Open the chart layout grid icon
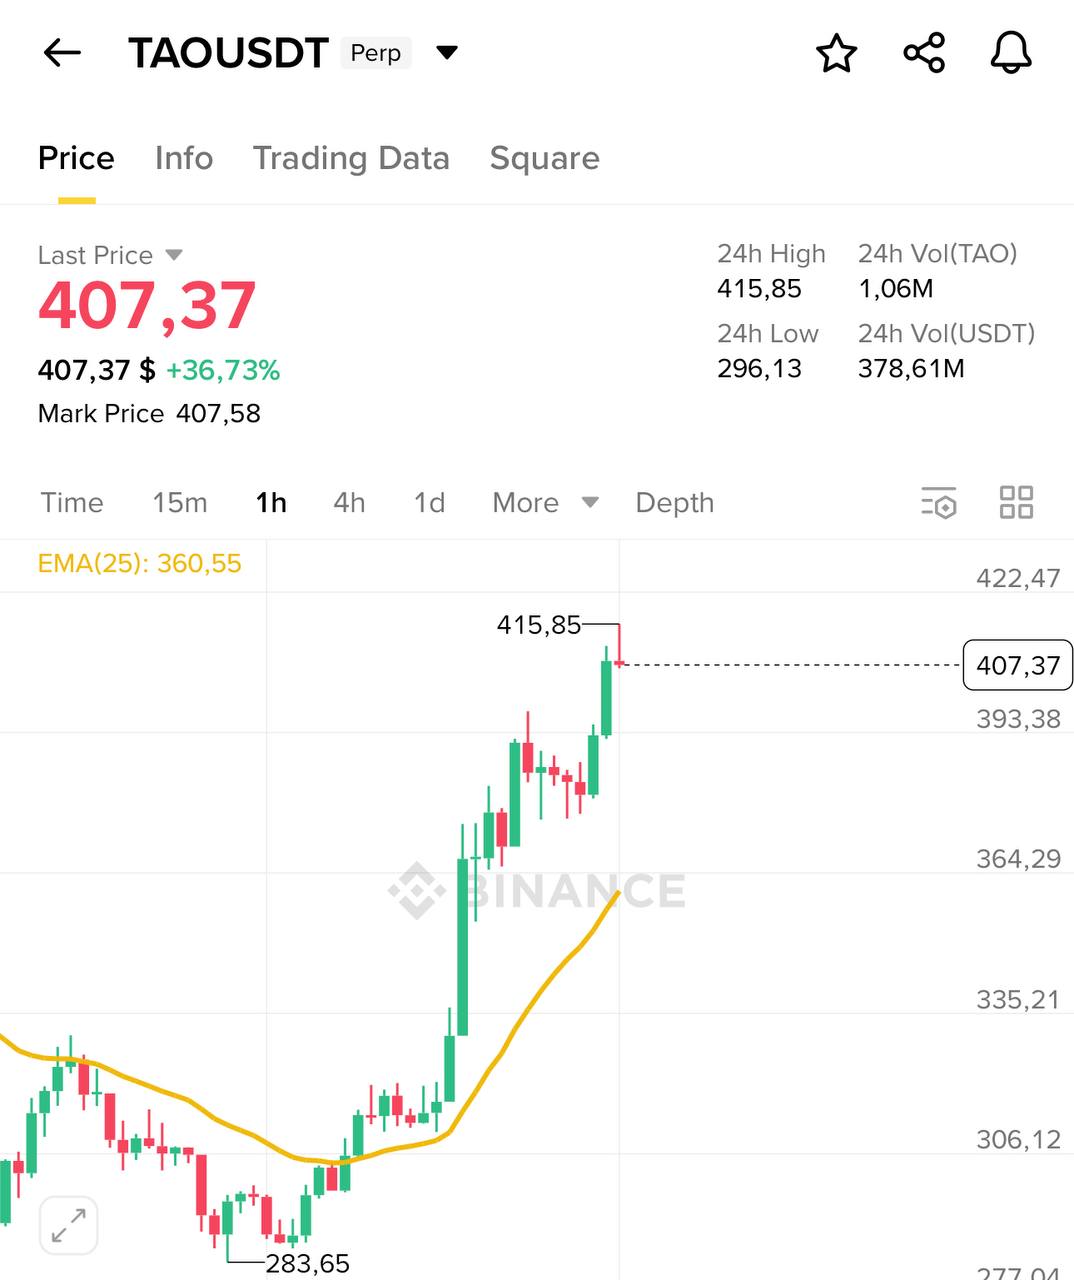This screenshot has height=1280, width=1074. 1016,503
